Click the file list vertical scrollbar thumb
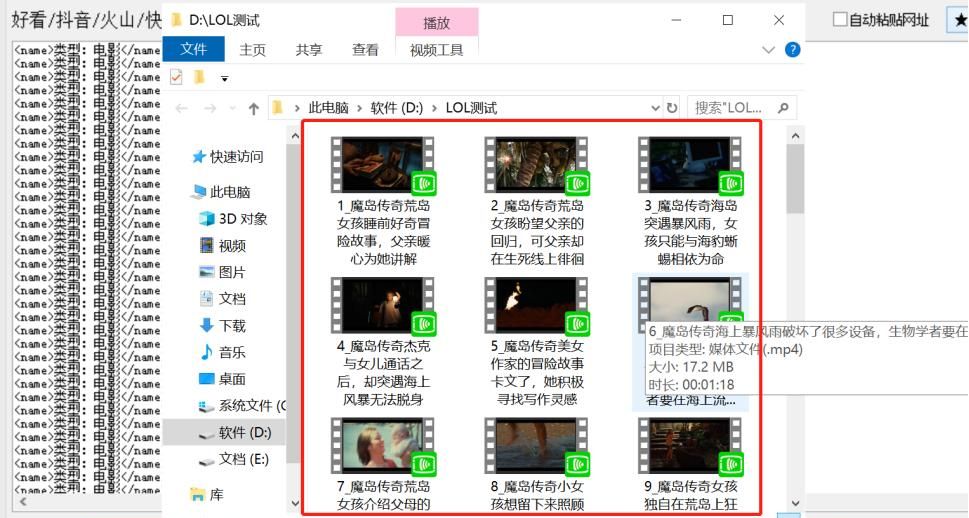 point(795,179)
